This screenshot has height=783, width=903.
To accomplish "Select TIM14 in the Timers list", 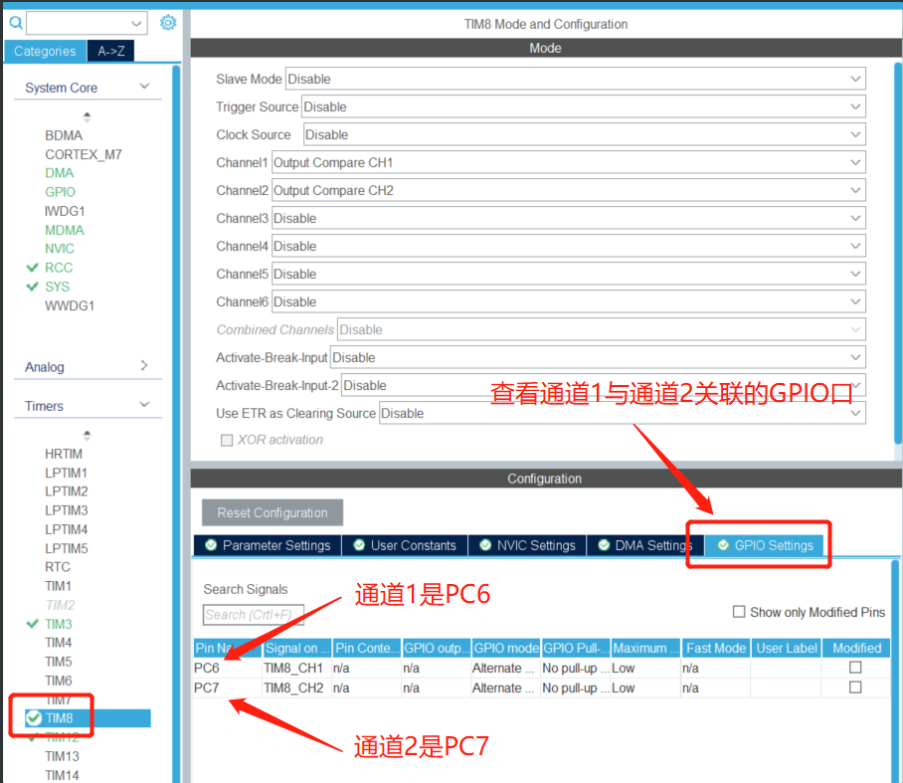I will tap(62, 775).
